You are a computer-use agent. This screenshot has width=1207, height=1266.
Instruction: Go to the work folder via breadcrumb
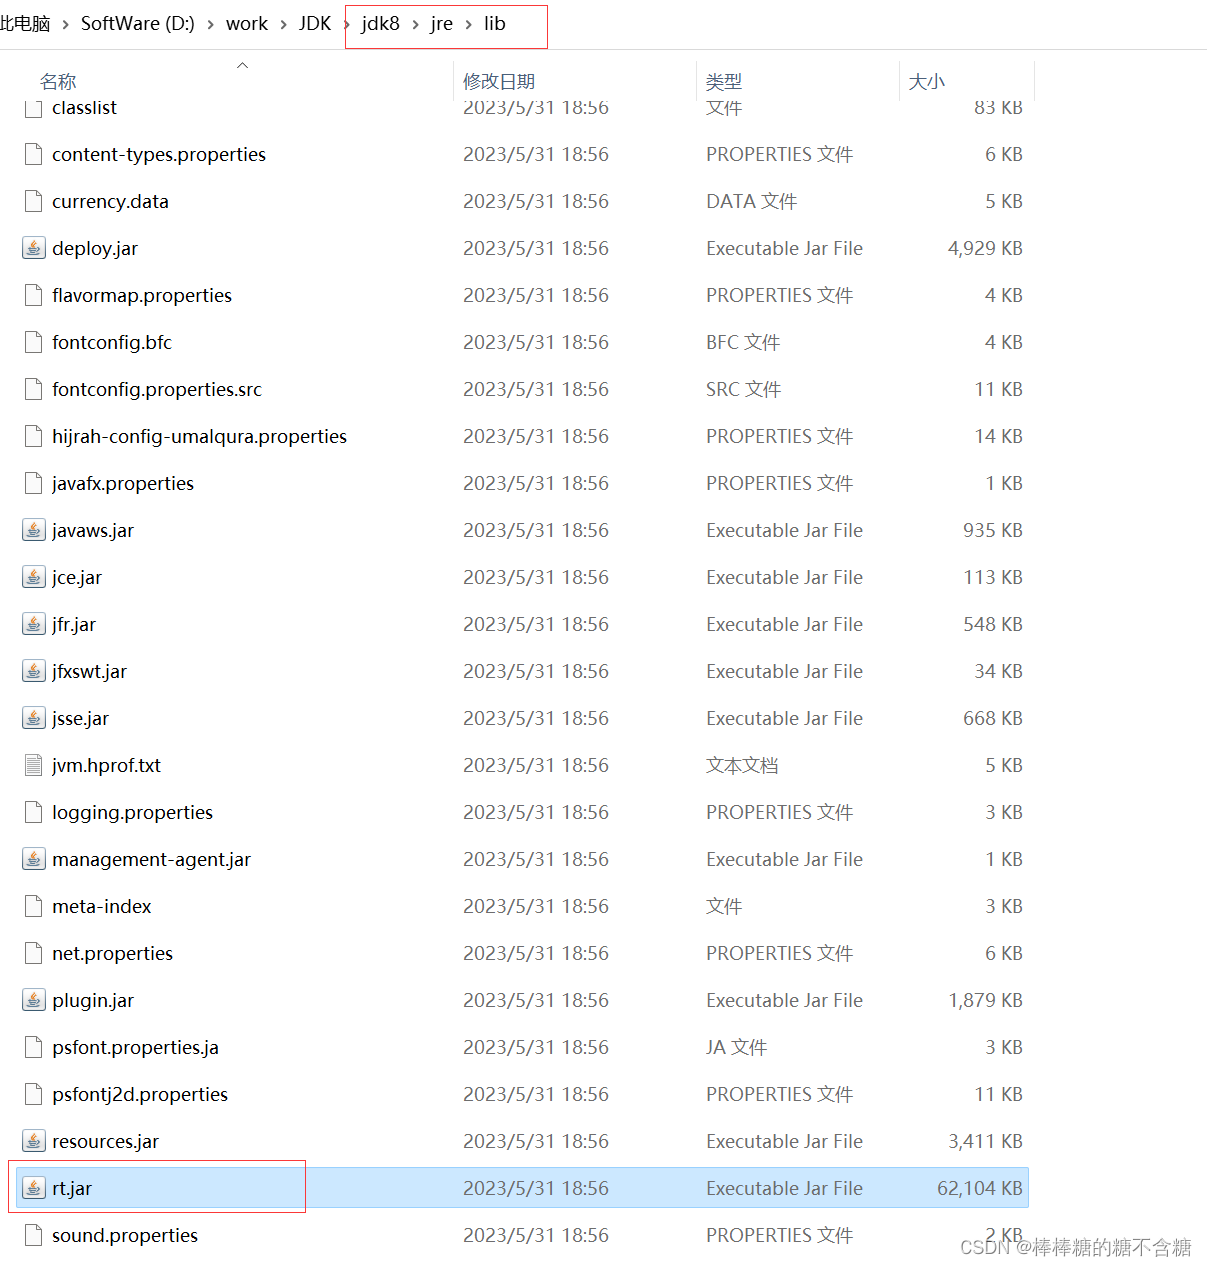coord(246,23)
